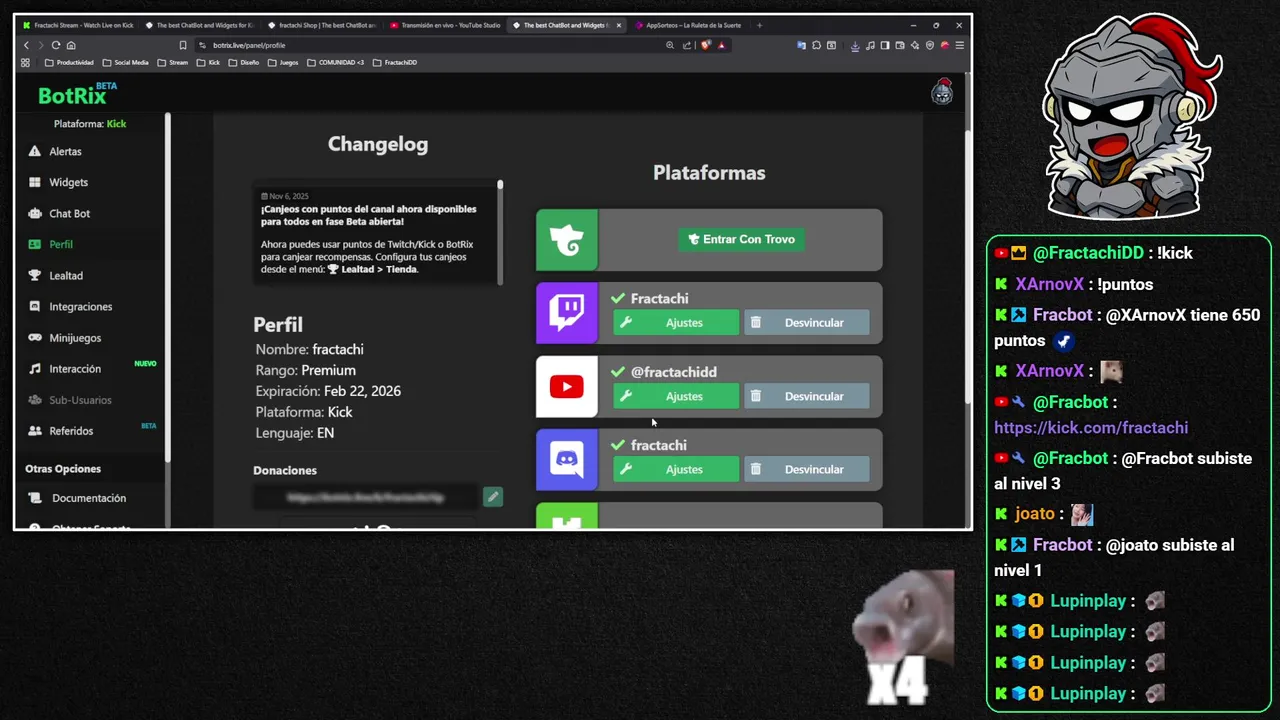Open the Interacción music note icon
1280x720 pixels.
pos(35,368)
